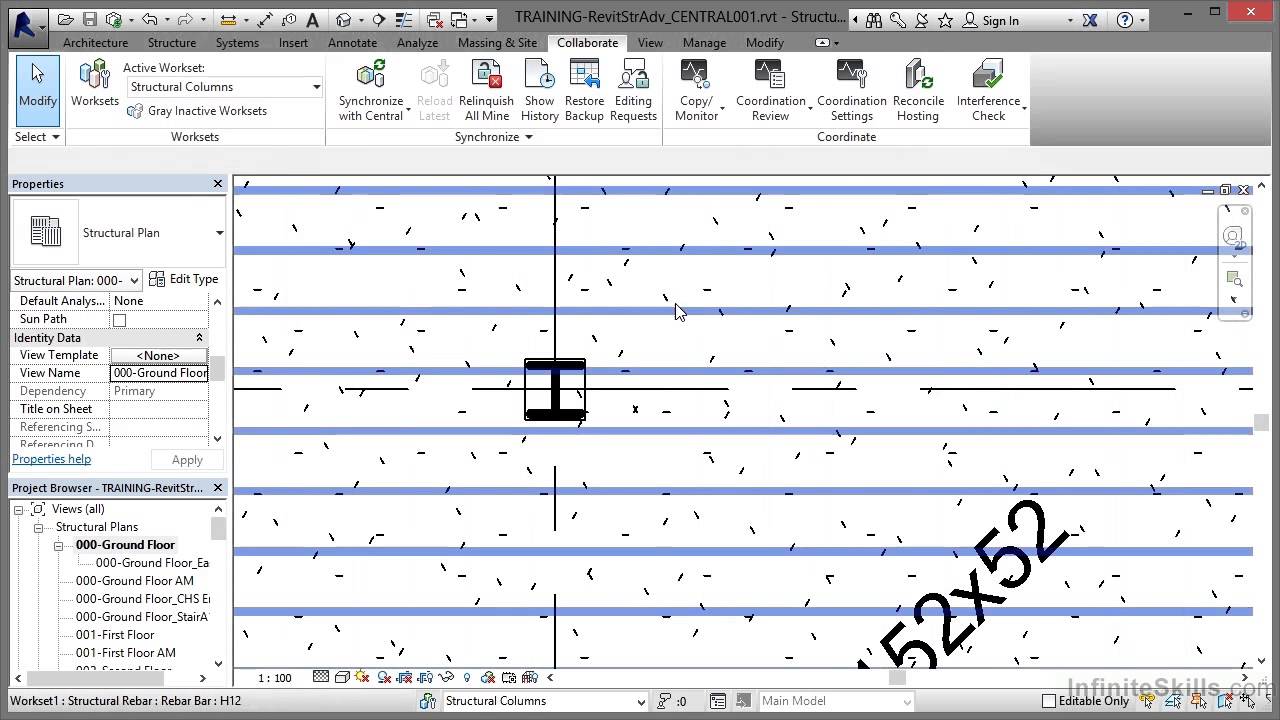Click the Autodesk Exchange Apps X icon

click(x=1090, y=20)
